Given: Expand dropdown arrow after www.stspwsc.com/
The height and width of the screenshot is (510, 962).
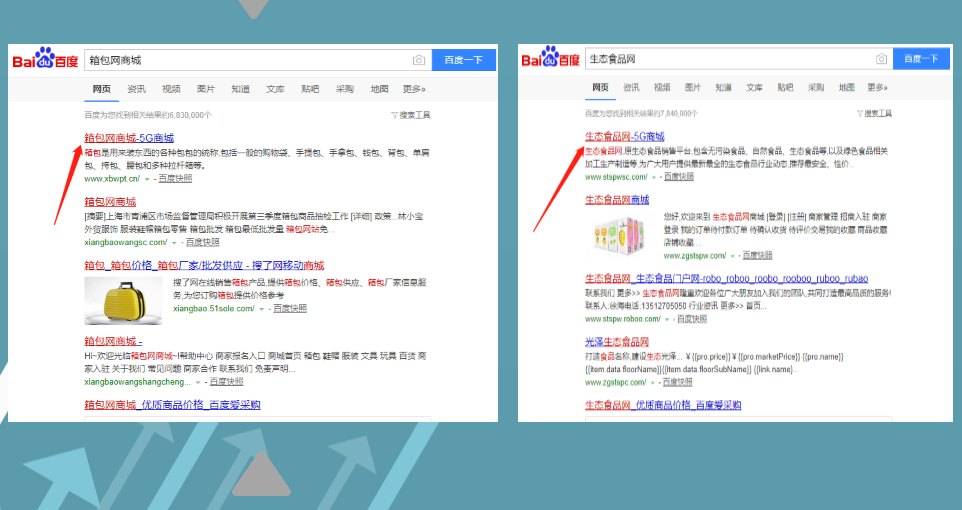Looking at the screenshot, I should pyautogui.click(x=654, y=177).
